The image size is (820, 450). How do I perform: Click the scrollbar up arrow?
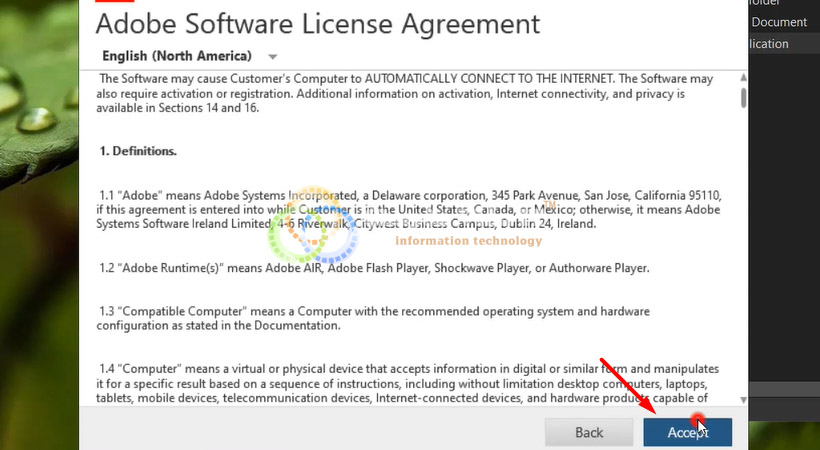743,78
